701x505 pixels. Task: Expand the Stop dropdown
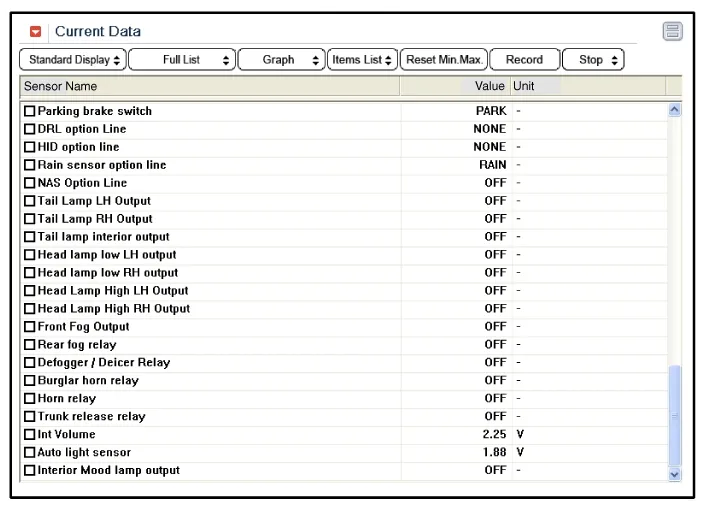(592, 60)
